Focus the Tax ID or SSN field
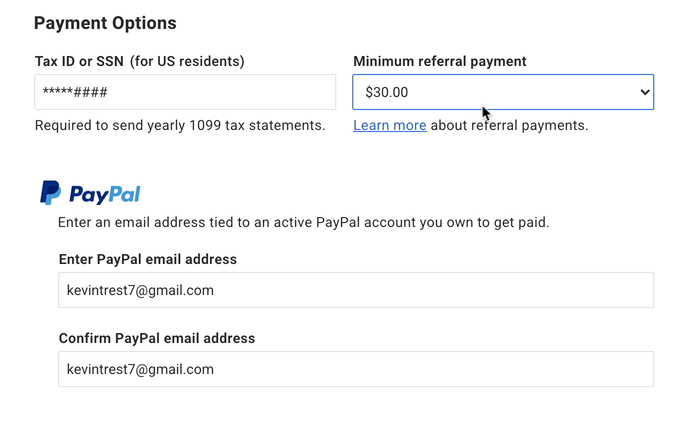This screenshot has width=699, height=426. (x=185, y=92)
